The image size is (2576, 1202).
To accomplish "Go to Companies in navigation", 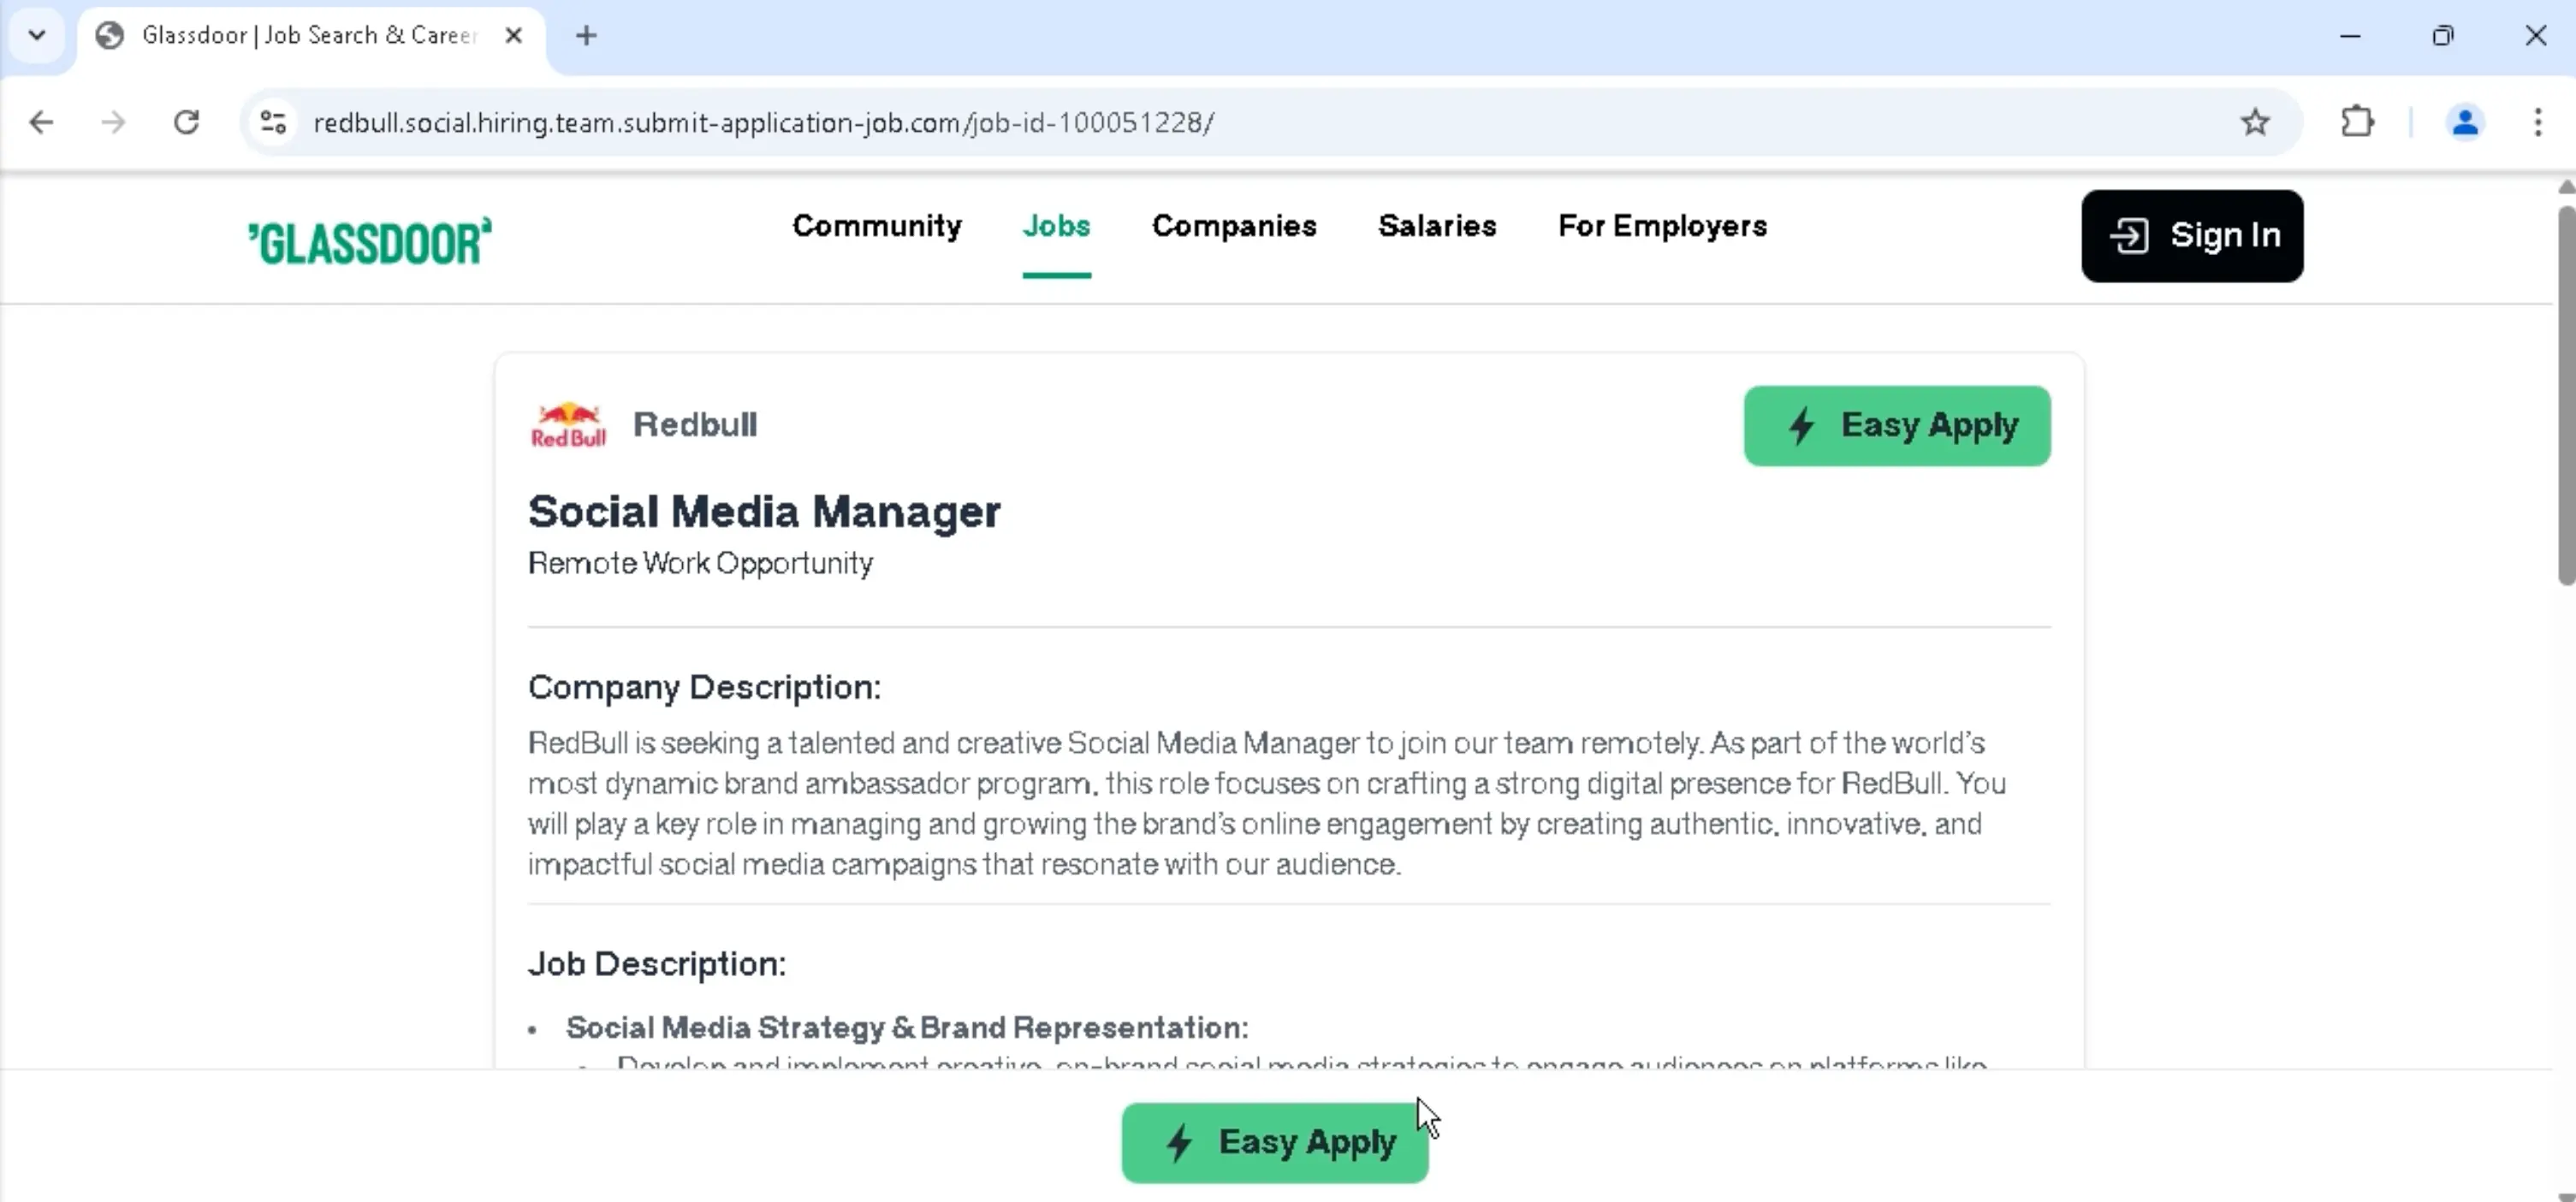I will (x=1234, y=226).
